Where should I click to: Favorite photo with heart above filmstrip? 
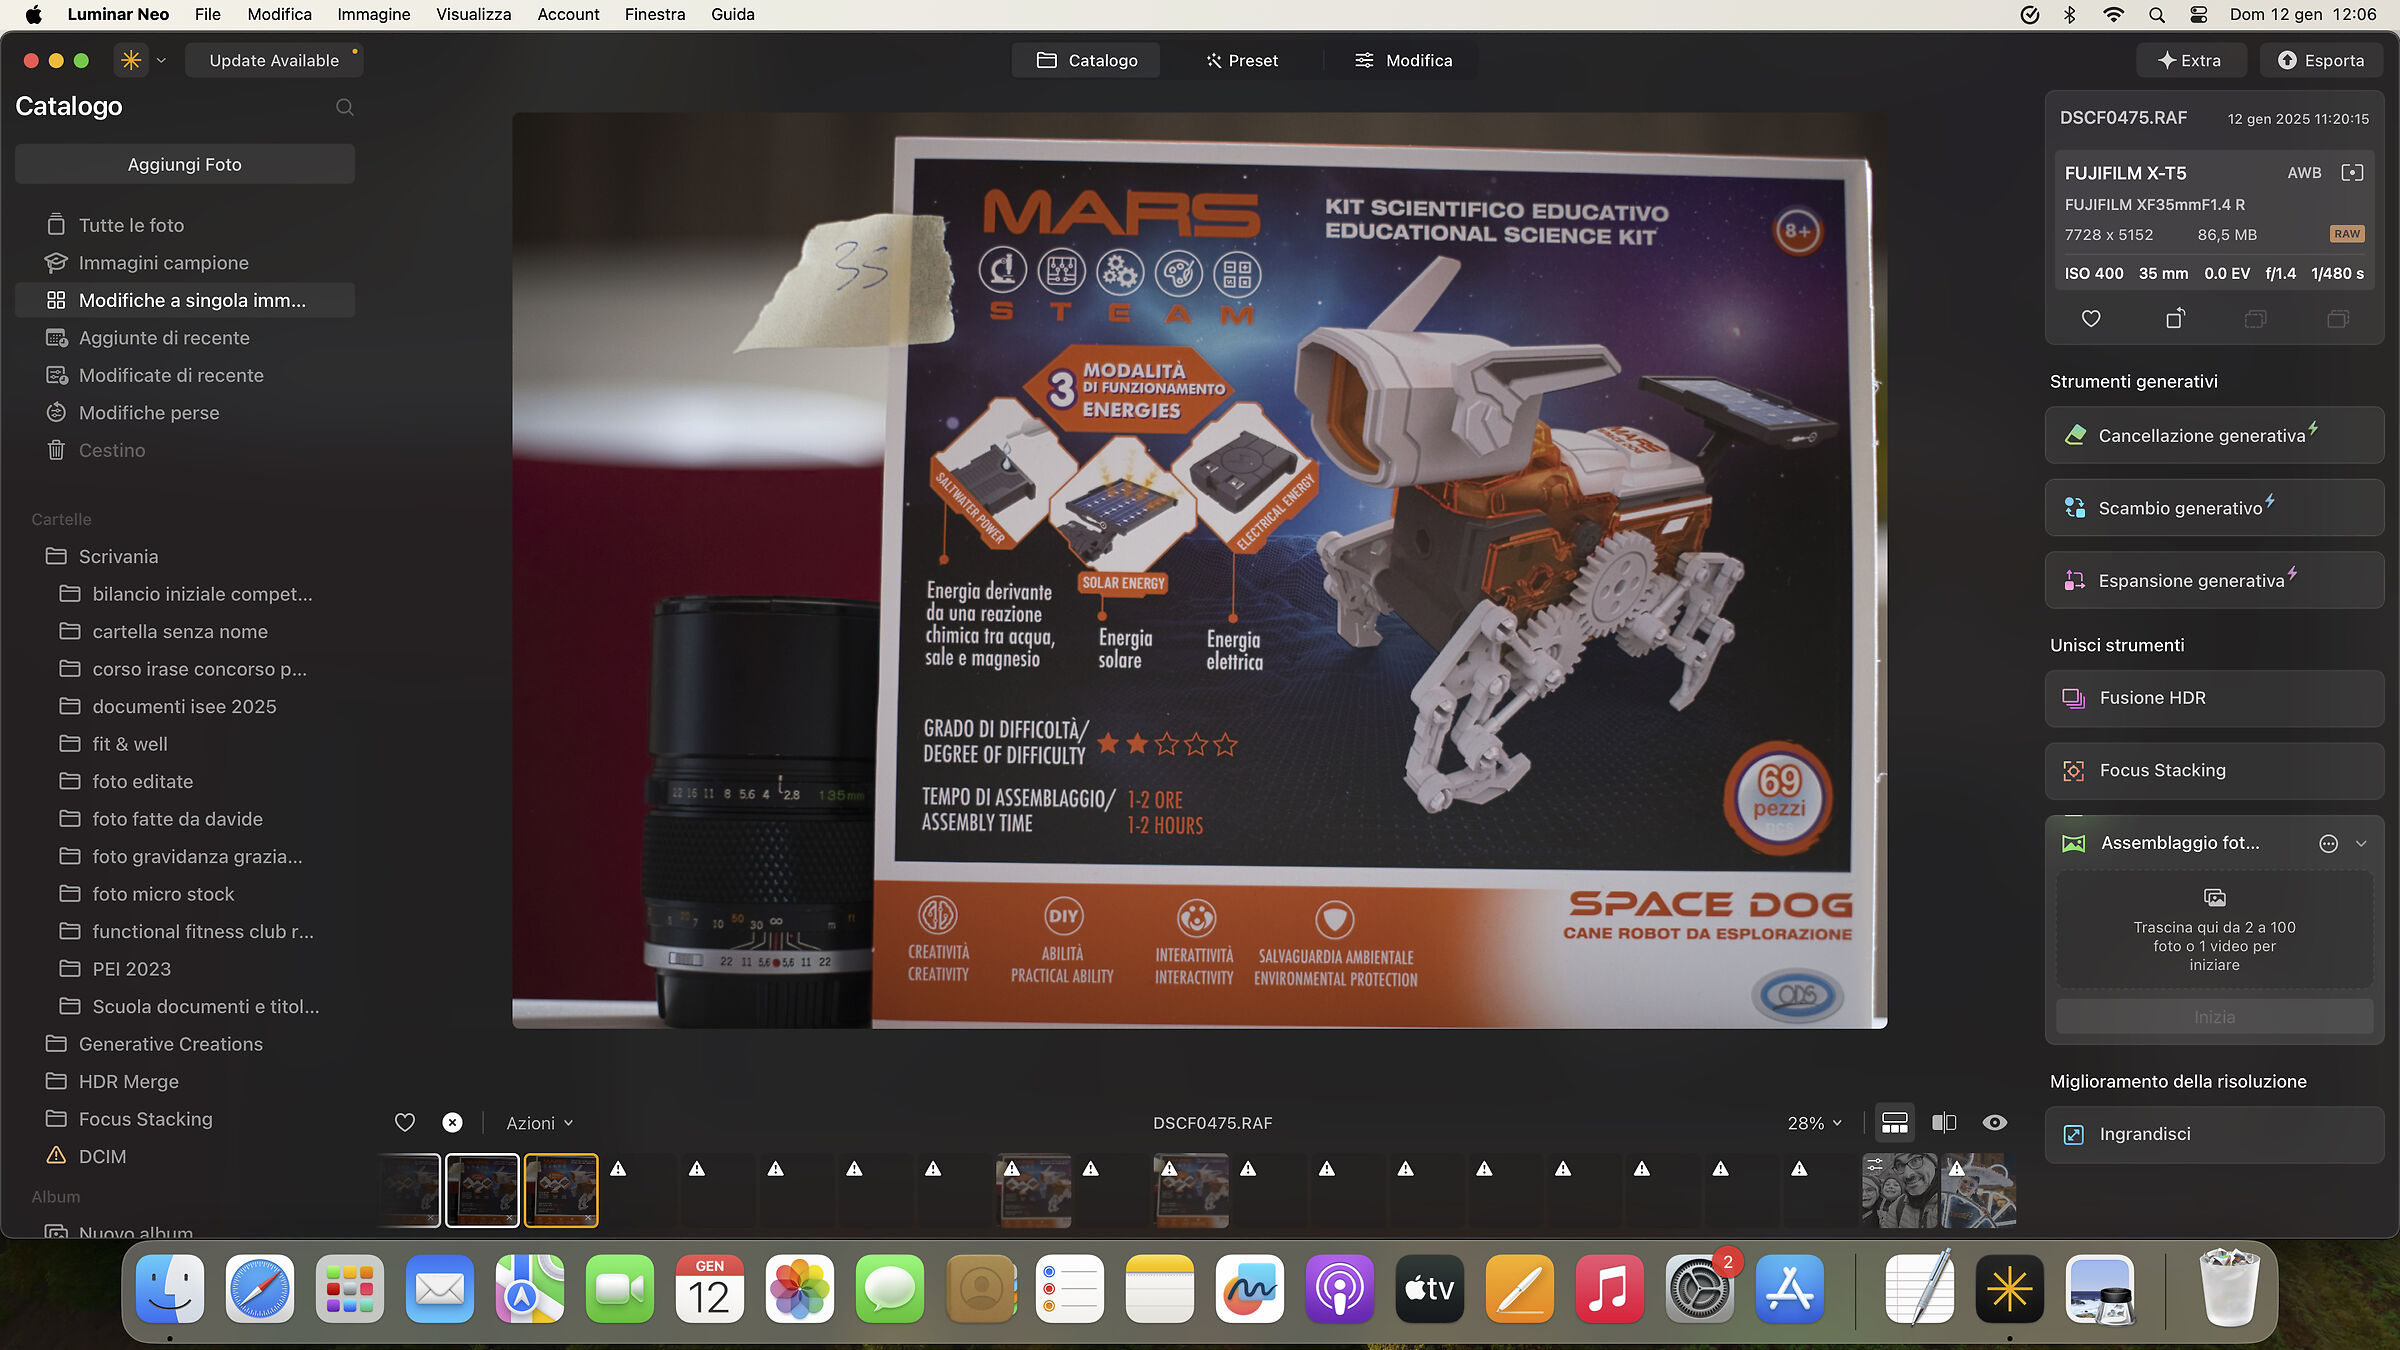pos(405,1123)
